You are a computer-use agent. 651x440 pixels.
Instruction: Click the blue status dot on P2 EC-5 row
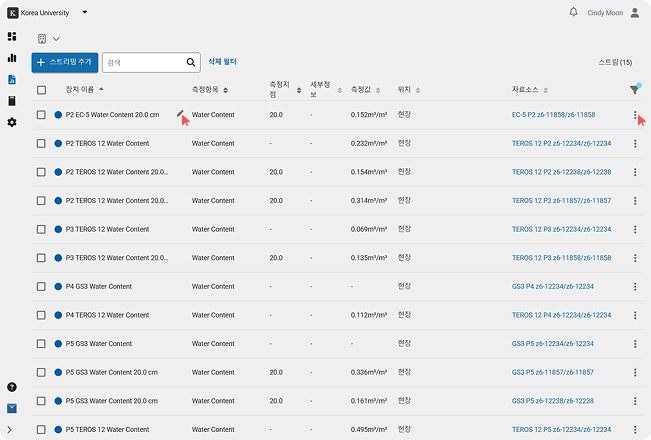point(58,115)
